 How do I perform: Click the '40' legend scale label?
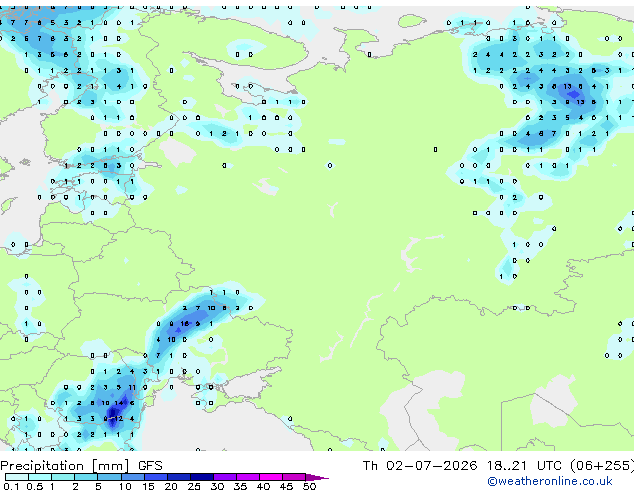pyautogui.click(x=263, y=486)
